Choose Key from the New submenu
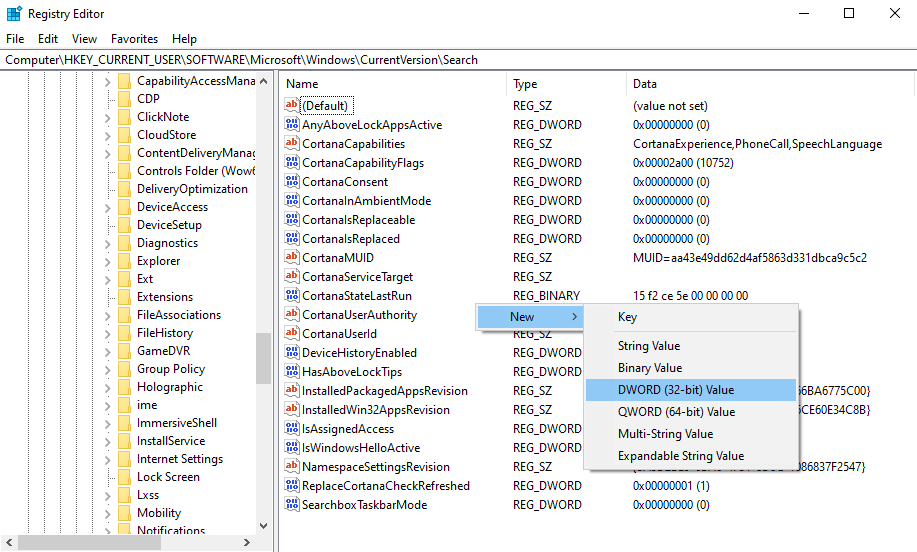The image size is (917, 552). pos(691,317)
